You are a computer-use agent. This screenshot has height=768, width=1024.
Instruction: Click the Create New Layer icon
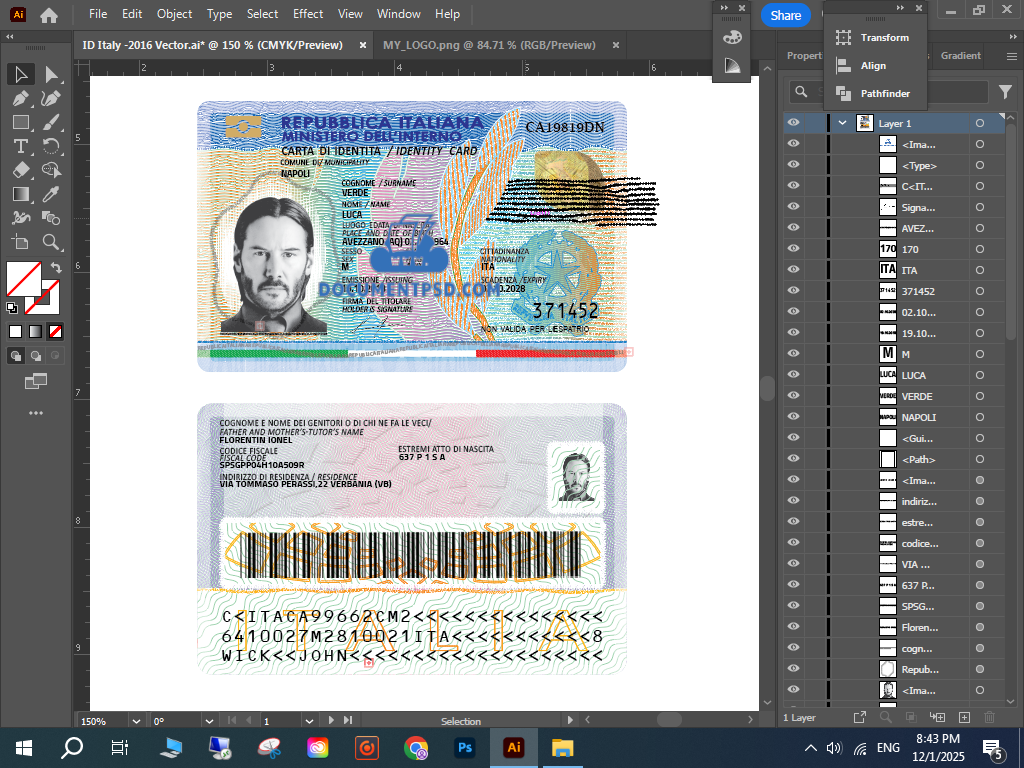[964, 717]
